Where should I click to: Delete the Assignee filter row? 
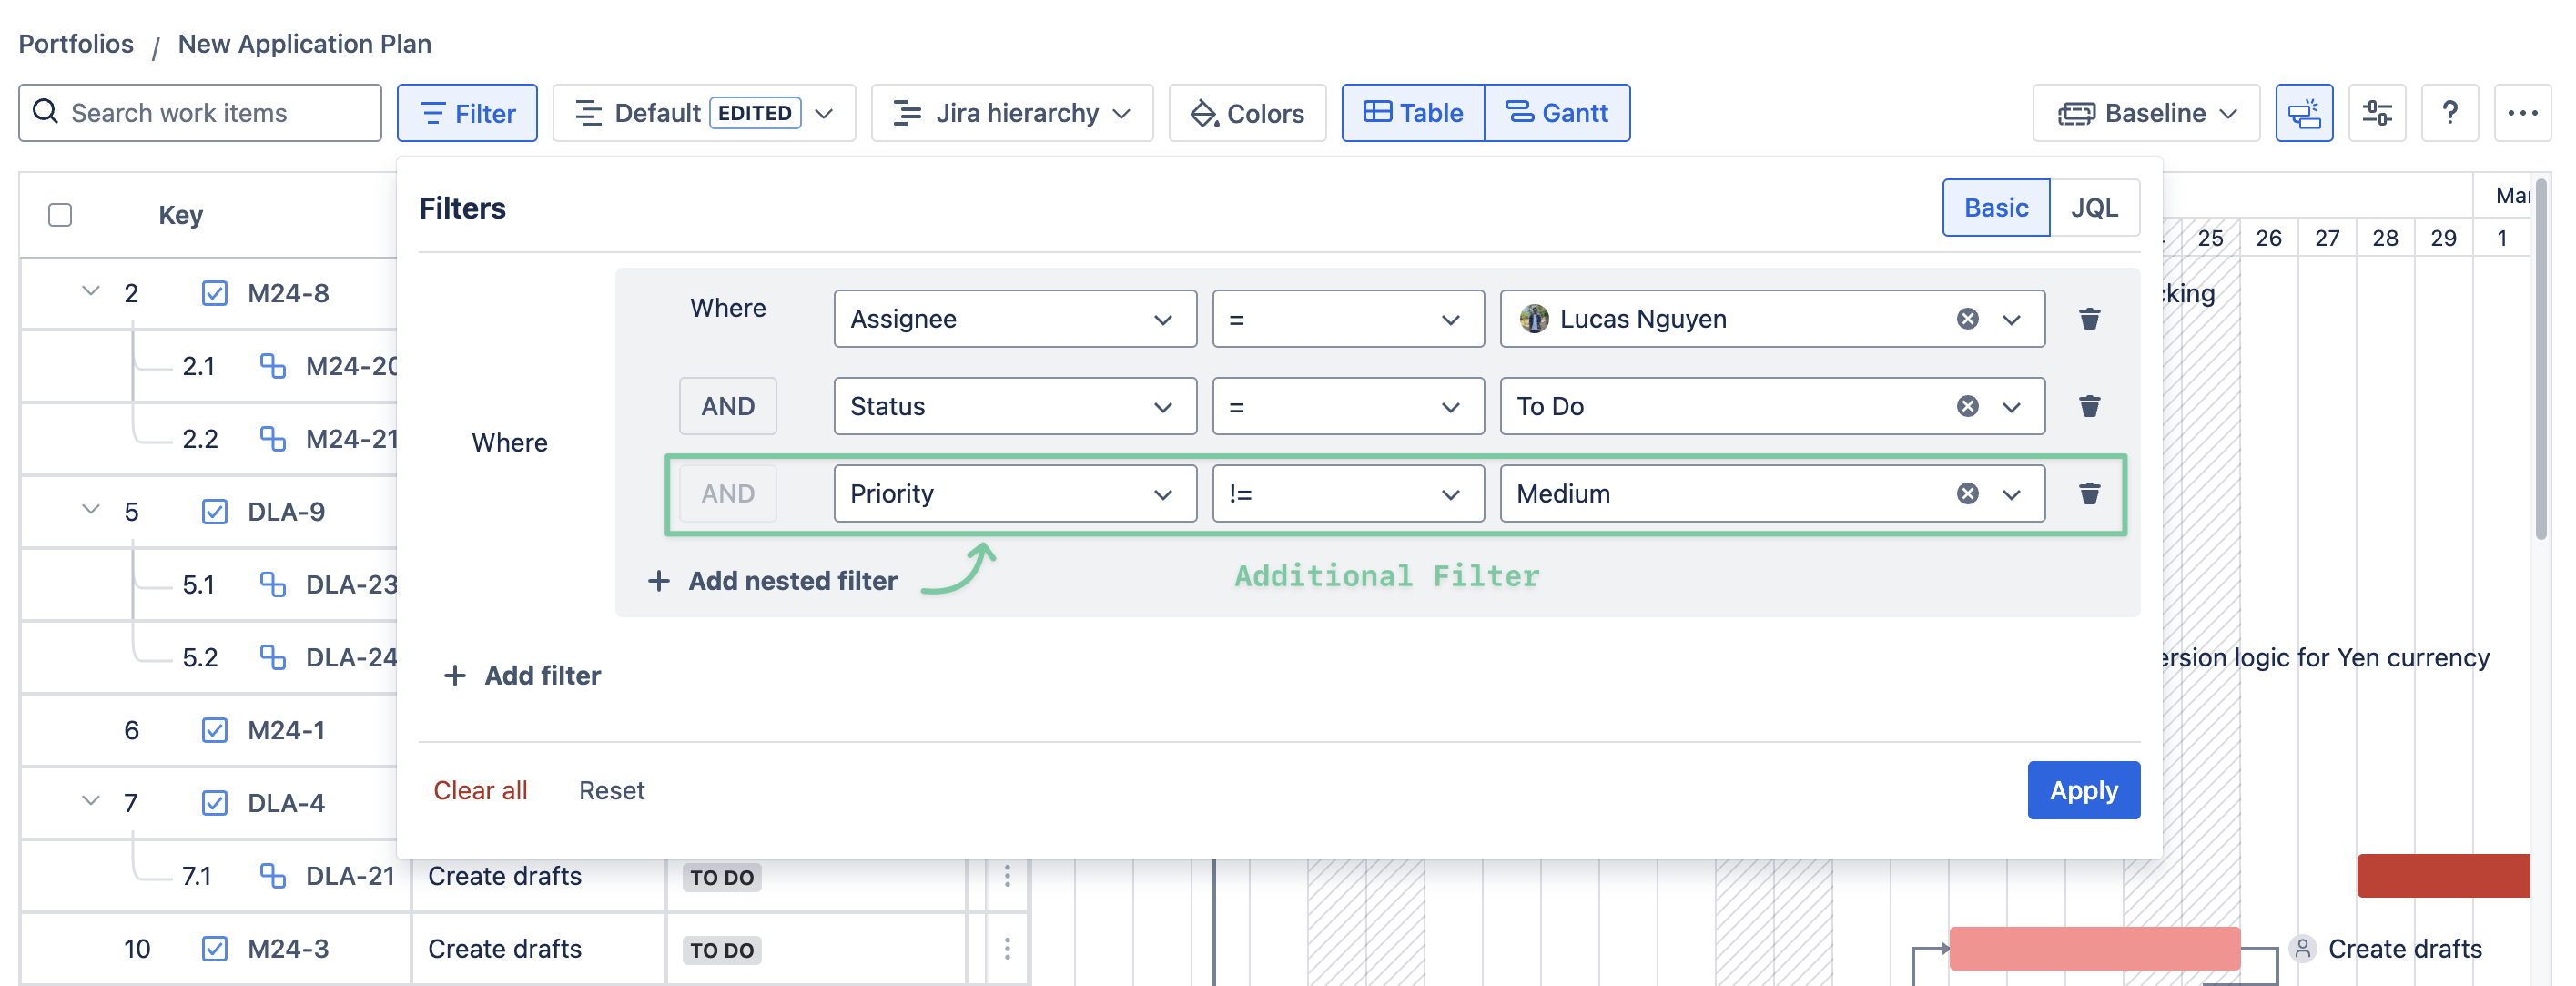coord(2089,319)
